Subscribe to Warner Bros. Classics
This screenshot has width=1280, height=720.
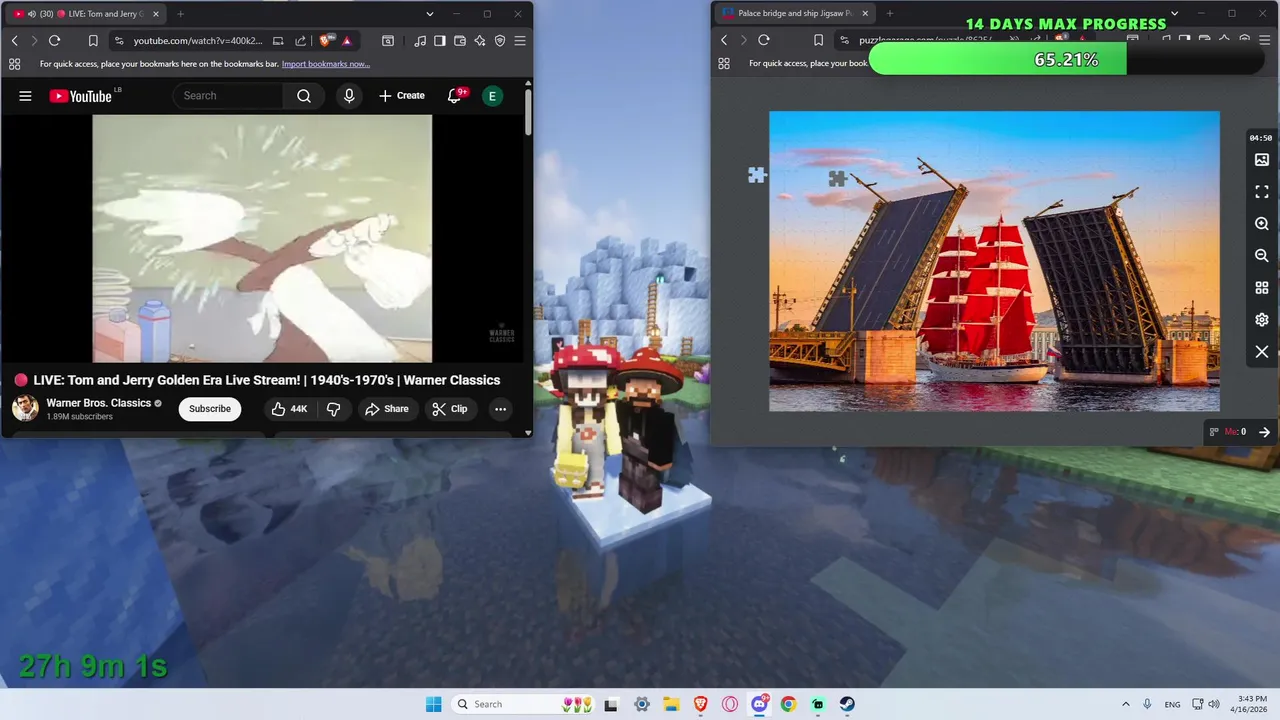210,409
